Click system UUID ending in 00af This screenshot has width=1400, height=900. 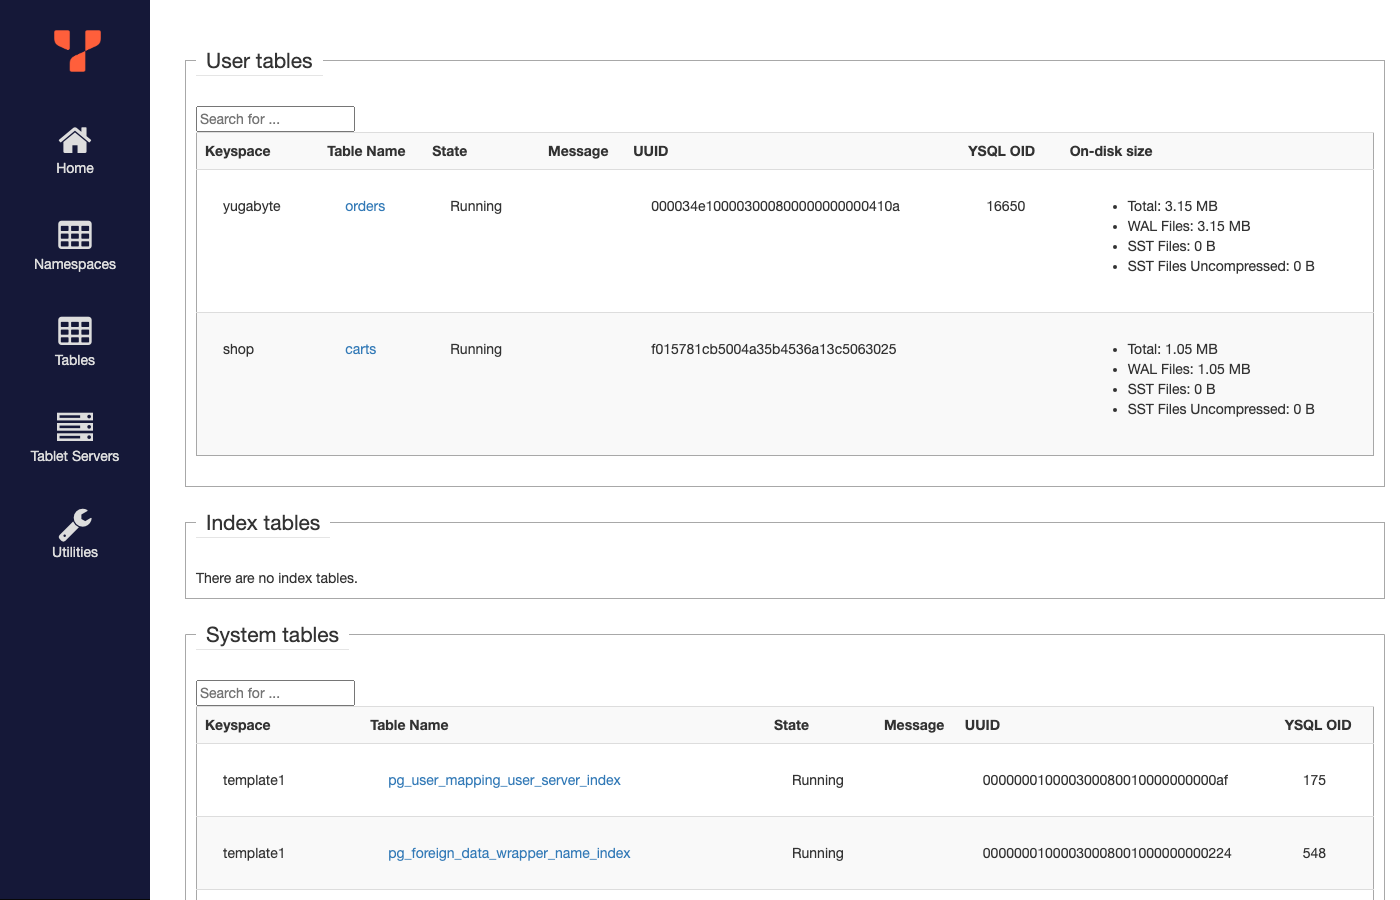click(x=1105, y=780)
